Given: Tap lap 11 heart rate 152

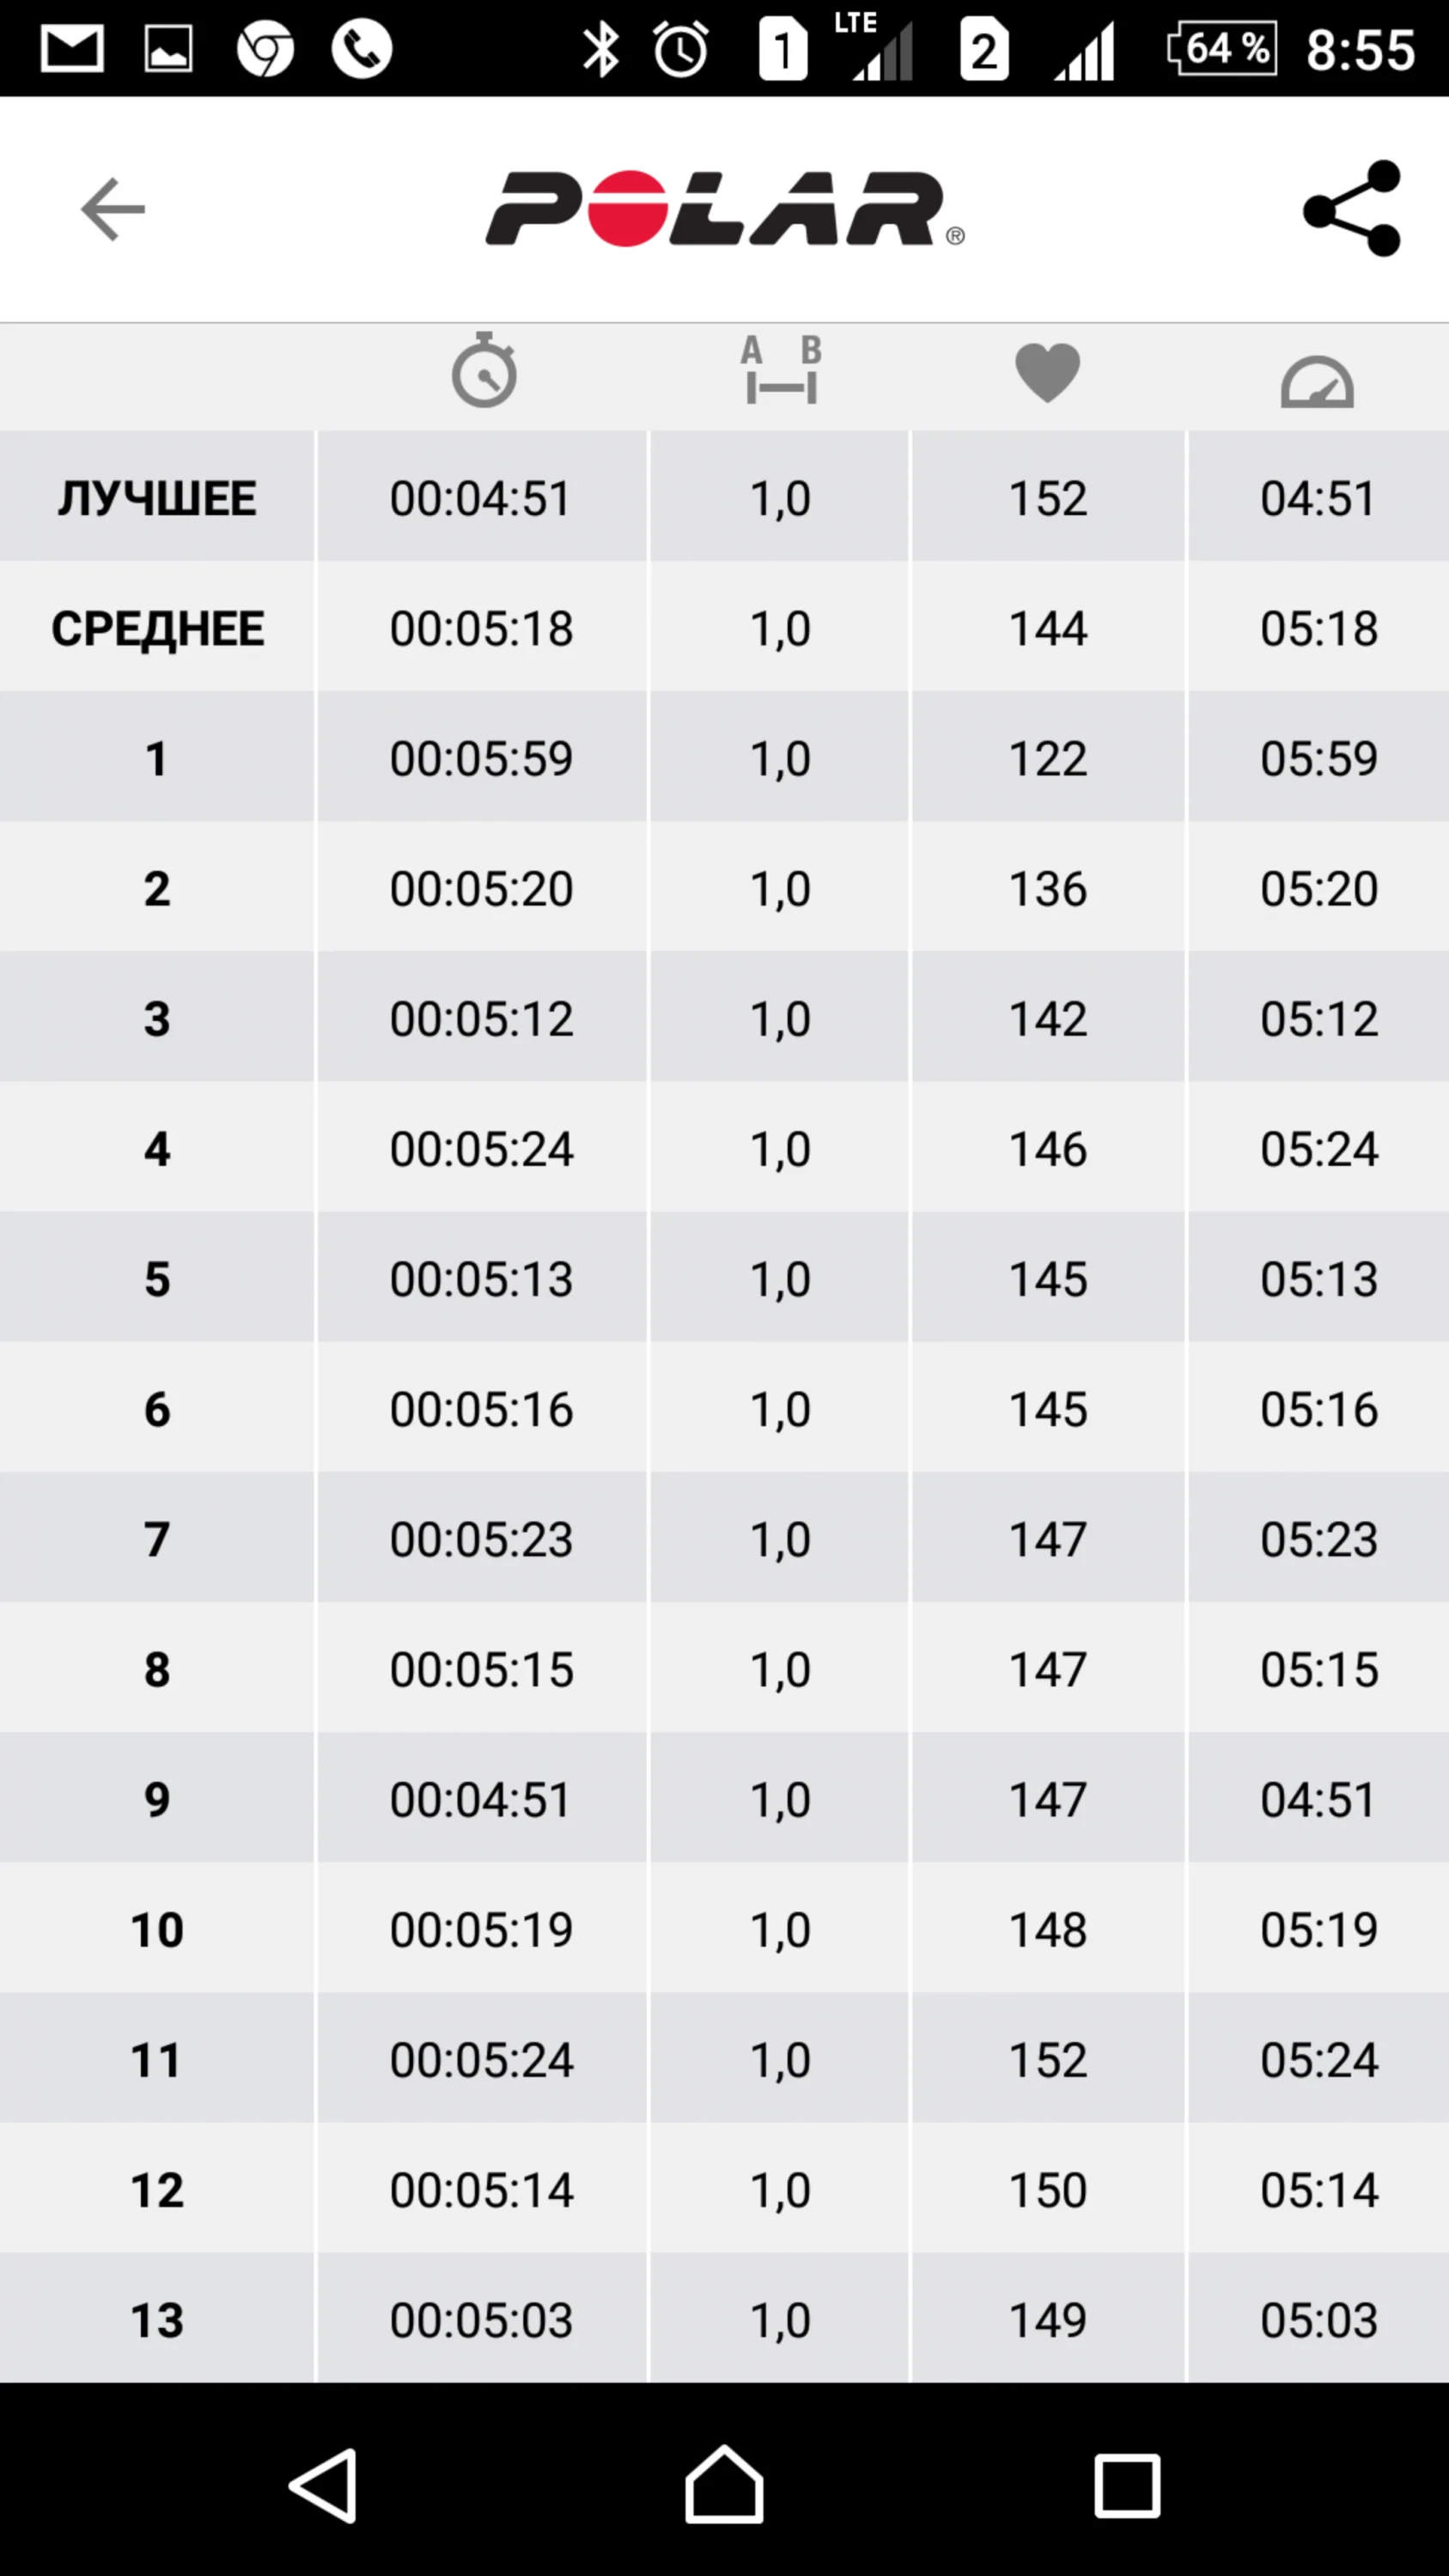Looking at the screenshot, I should coord(1047,2060).
